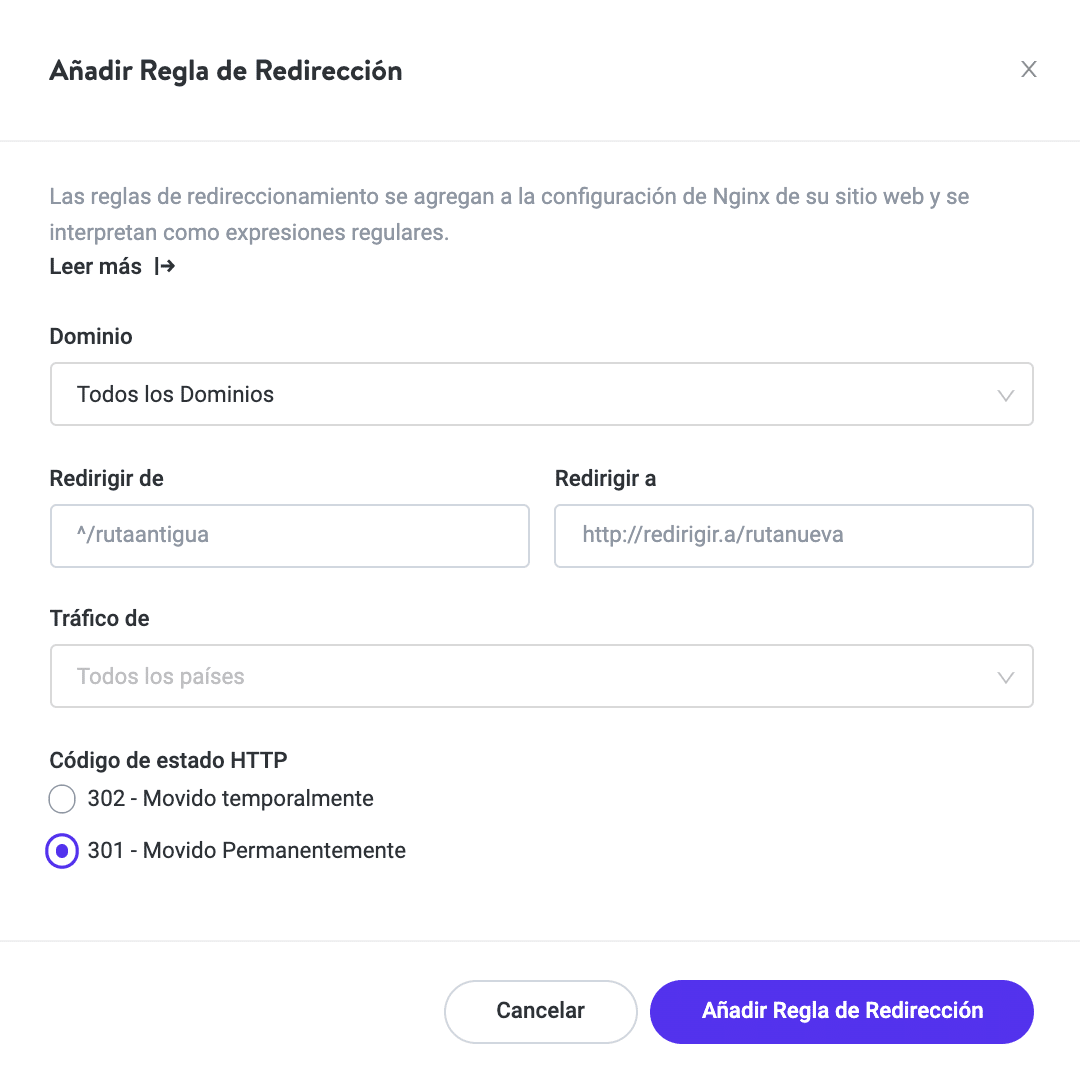Focus the Redirigir a URL field
The width and height of the screenshot is (1080, 1078).
pyautogui.click(x=793, y=536)
